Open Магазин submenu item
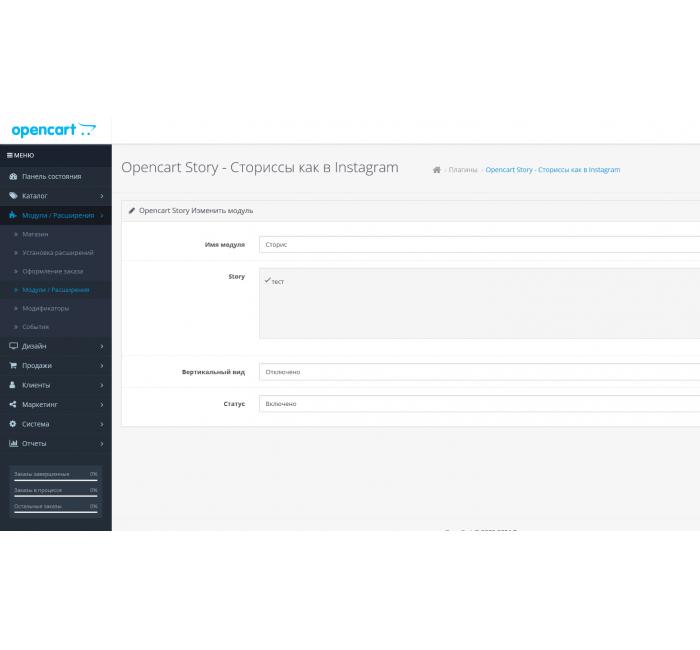The width and height of the screenshot is (700, 650). 56,234
